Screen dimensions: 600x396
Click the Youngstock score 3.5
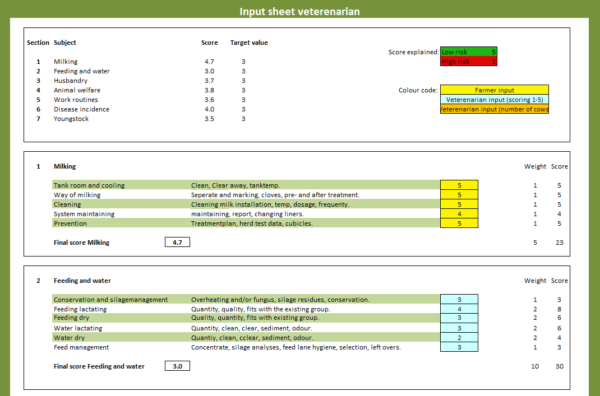(x=209, y=119)
